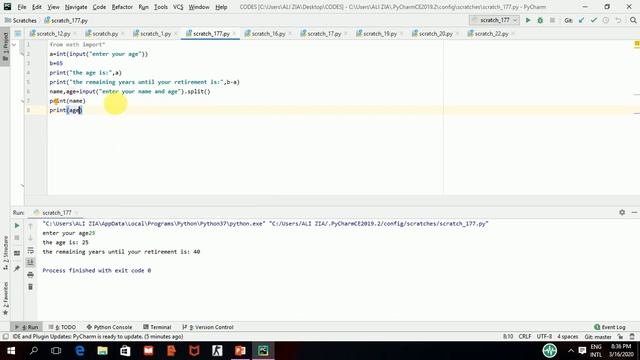Image resolution: width=640 pixels, height=360 pixels.
Task: Open Git: master branch popup
Action: (598, 337)
